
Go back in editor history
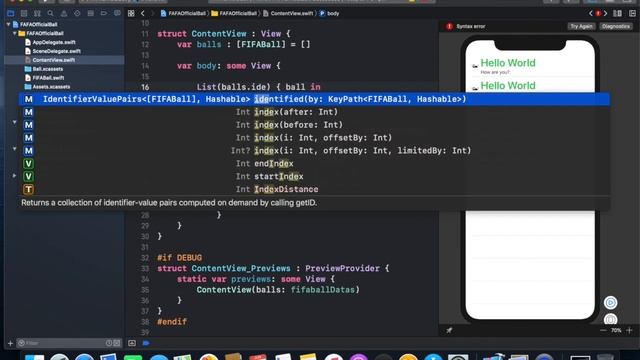pos(142,13)
